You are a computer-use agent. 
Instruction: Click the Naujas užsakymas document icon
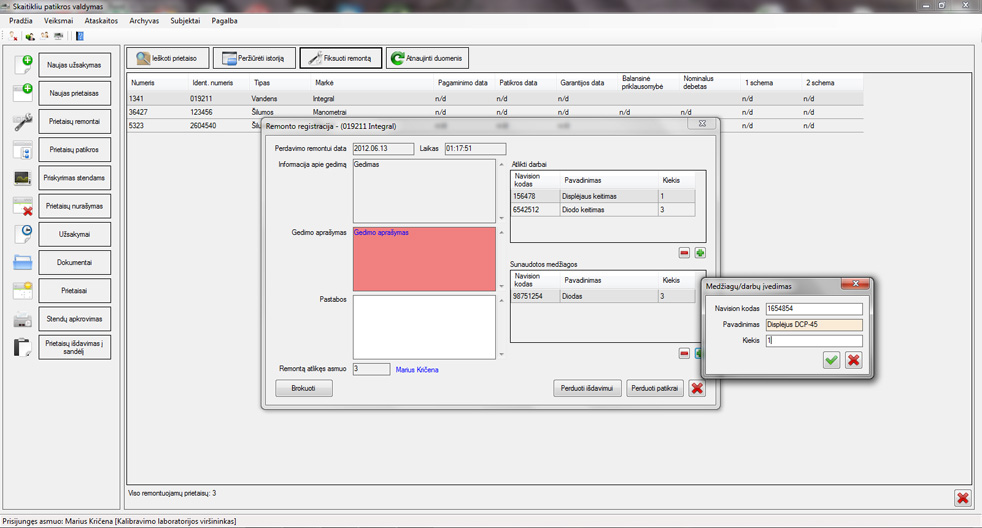(22, 66)
